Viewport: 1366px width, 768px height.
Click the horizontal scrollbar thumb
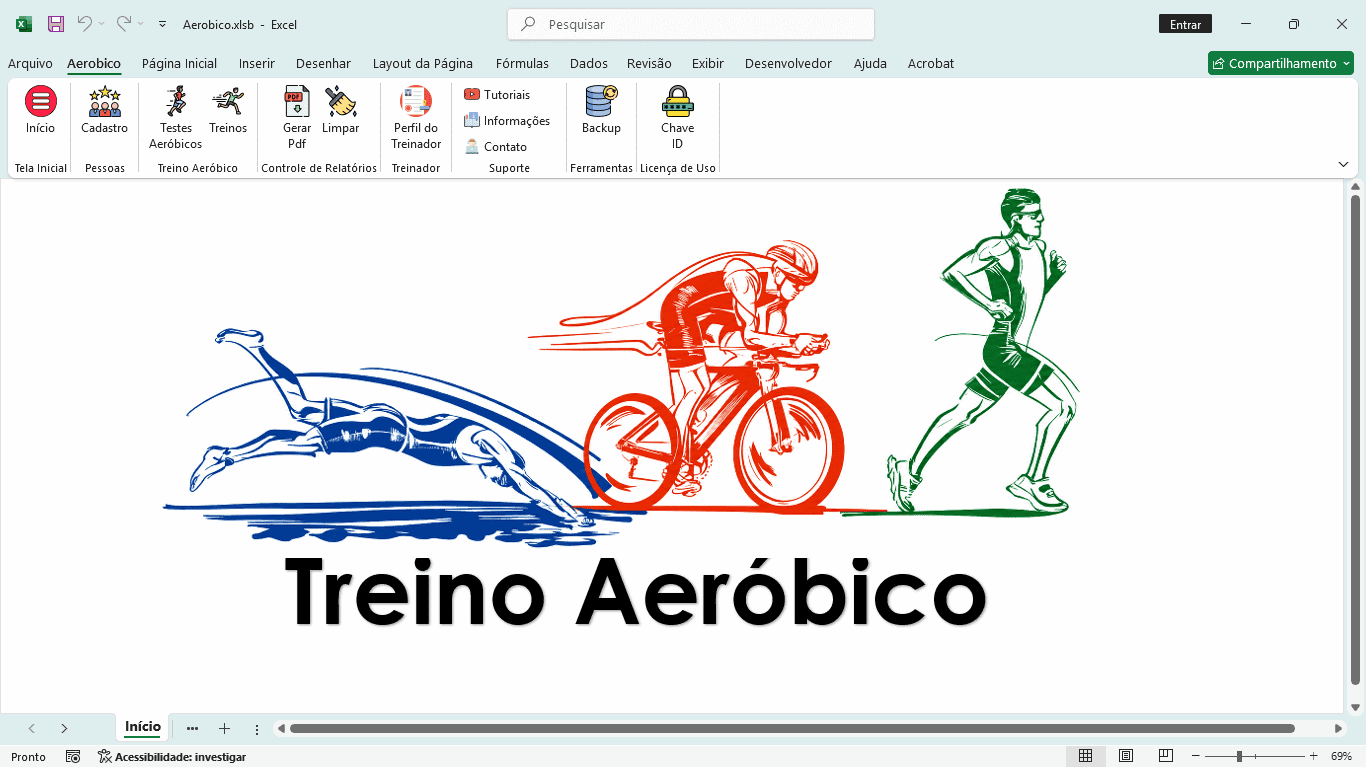click(792, 729)
